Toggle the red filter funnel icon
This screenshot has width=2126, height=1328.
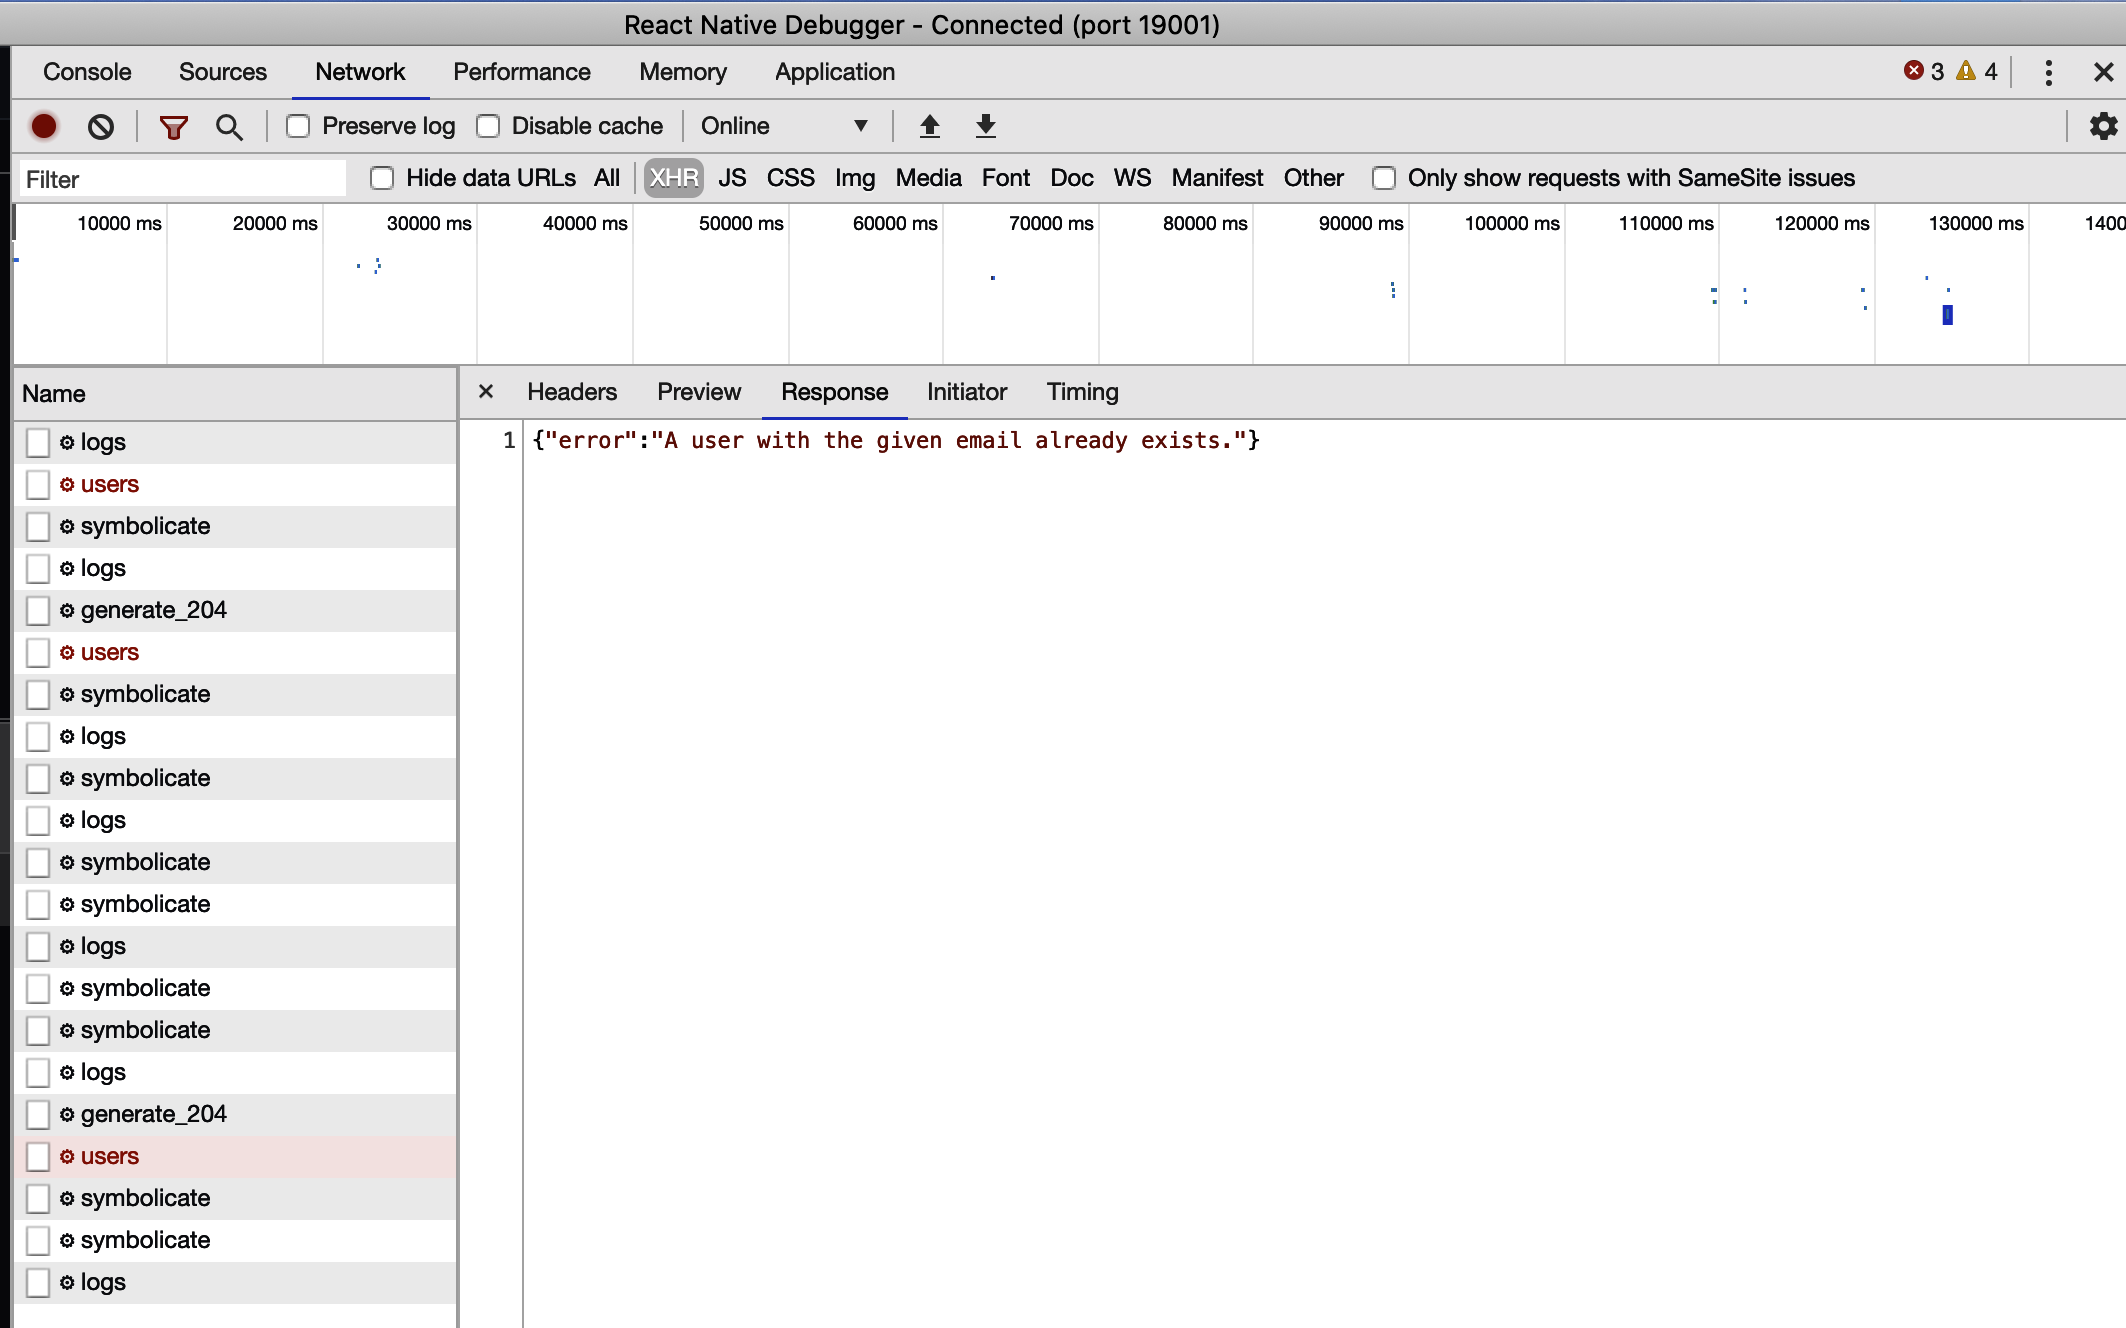[x=173, y=126]
